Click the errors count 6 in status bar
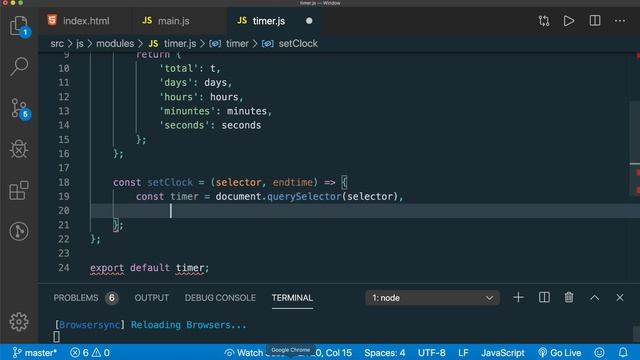The image size is (640, 360). coord(79,352)
